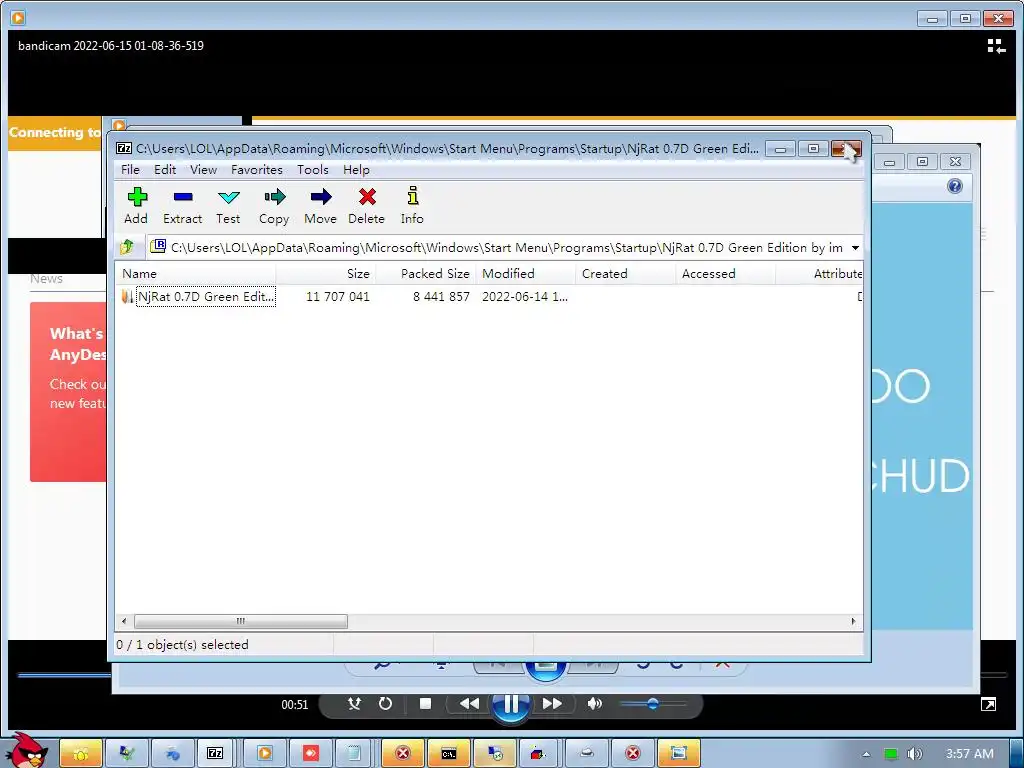
Task: Click the fast forward button in player
Action: click(x=552, y=703)
